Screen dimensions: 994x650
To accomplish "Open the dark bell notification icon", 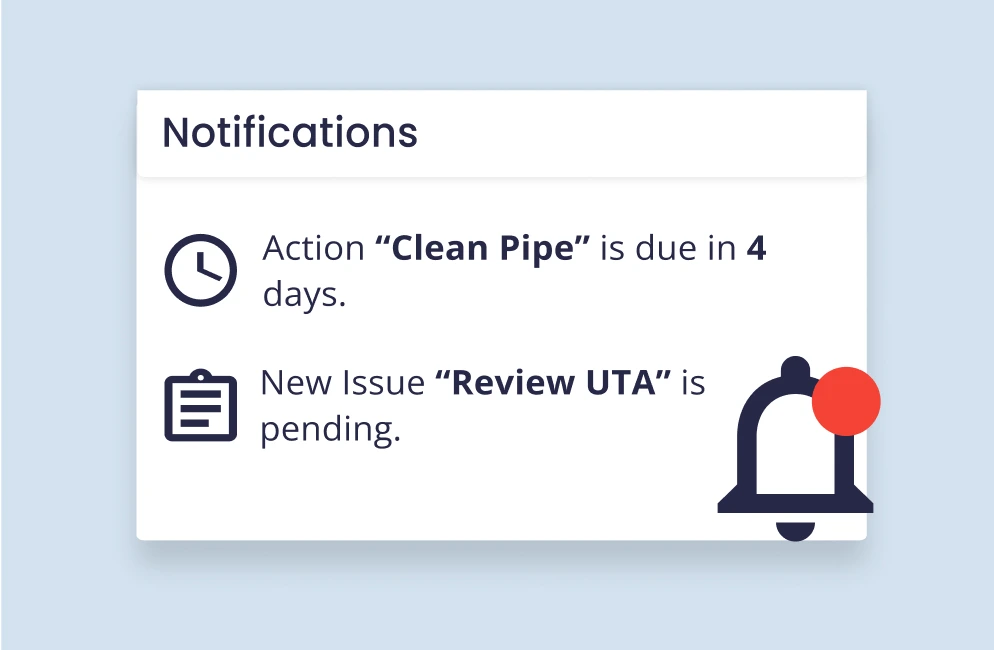I will coord(796,448).
